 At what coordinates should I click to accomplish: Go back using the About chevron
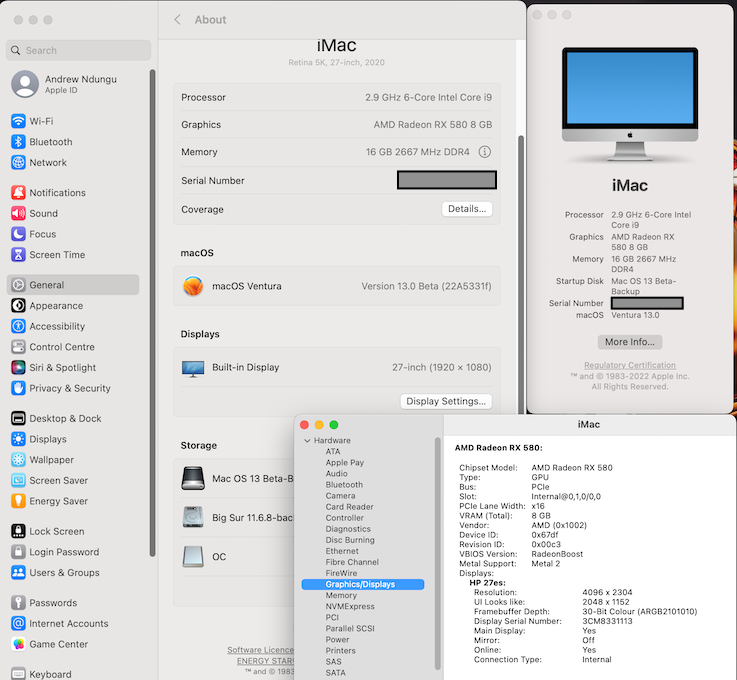177,20
